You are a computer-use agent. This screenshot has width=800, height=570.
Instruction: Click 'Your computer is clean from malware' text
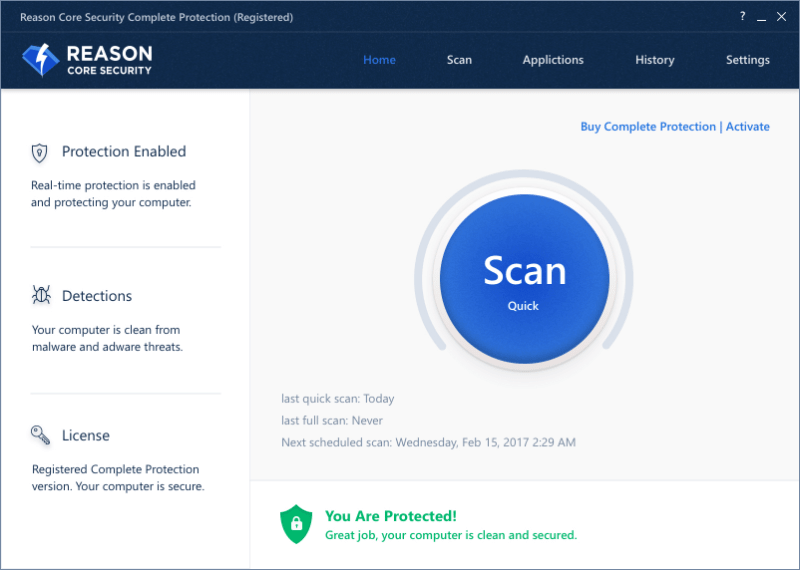point(107,338)
